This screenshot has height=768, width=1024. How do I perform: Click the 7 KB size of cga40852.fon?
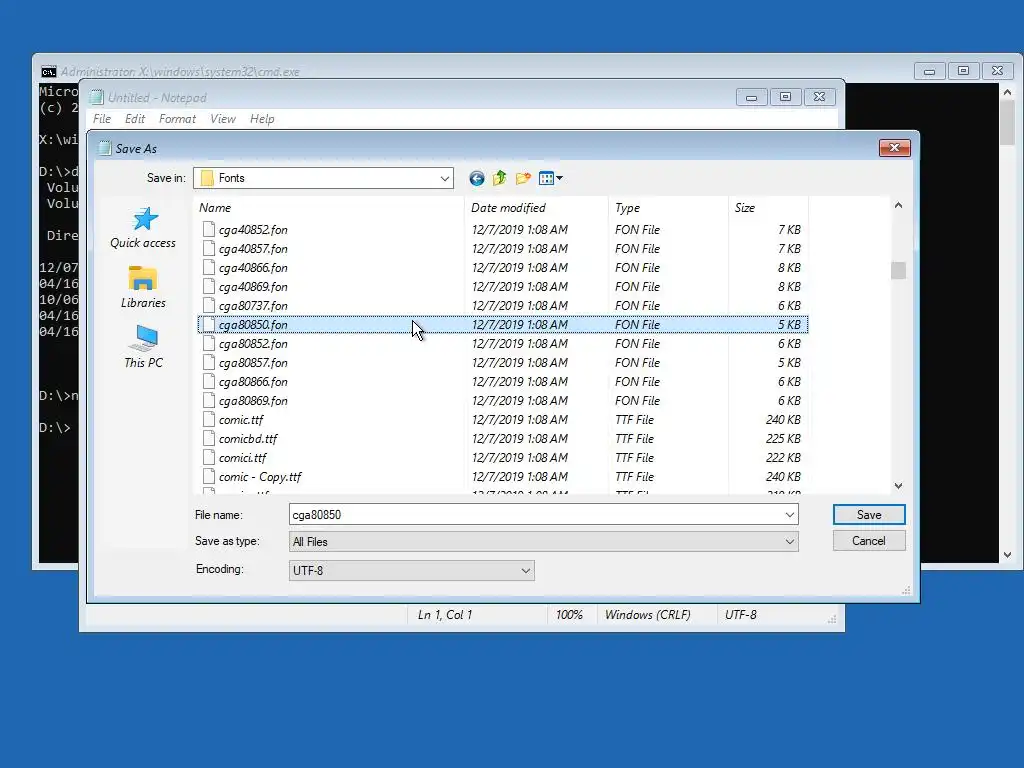tap(789, 229)
